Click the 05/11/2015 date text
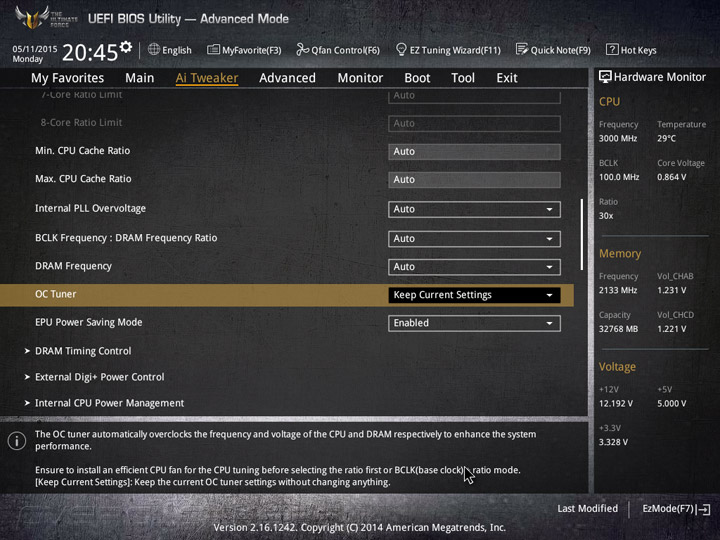Viewport: 720px width, 540px height. (34, 49)
